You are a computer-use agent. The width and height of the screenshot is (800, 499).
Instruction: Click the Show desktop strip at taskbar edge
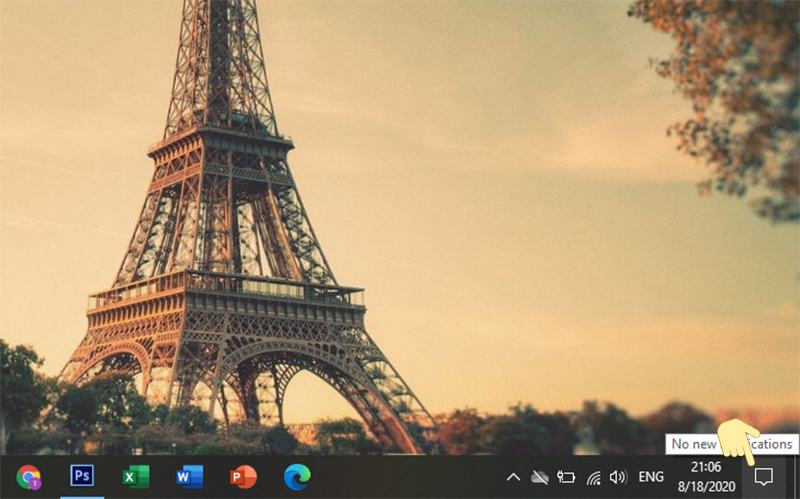coord(796,478)
